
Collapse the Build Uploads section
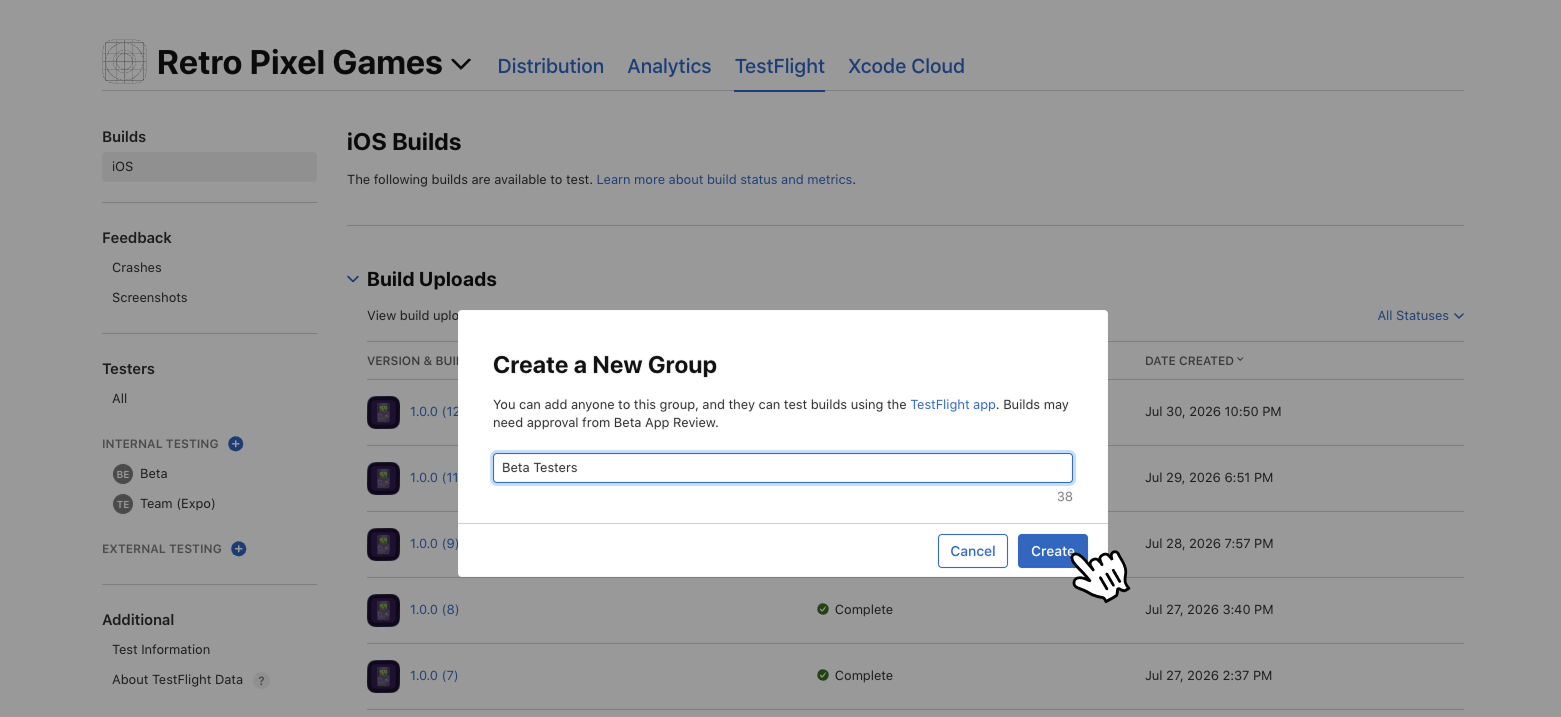[353, 279]
